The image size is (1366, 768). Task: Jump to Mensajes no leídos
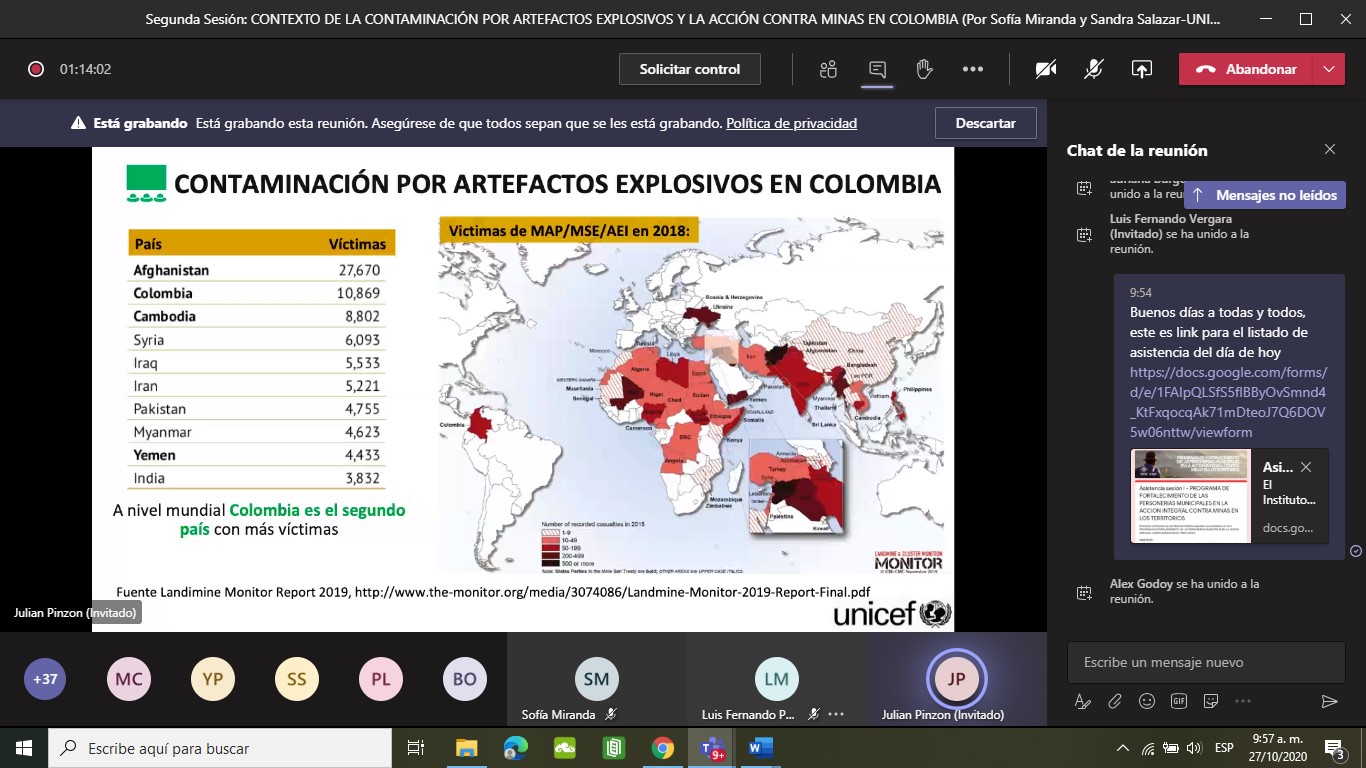1265,195
